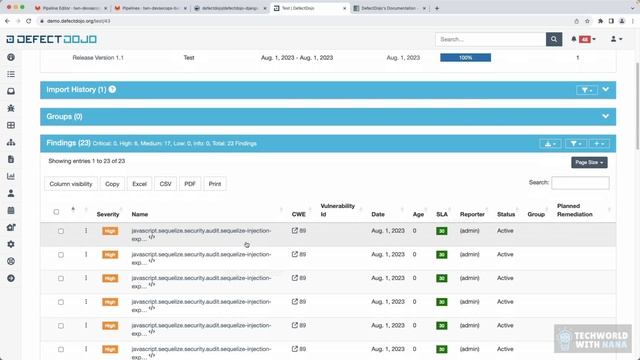
Task: Open the notifications bell with red badge
Action: click(x=583, y=39)
